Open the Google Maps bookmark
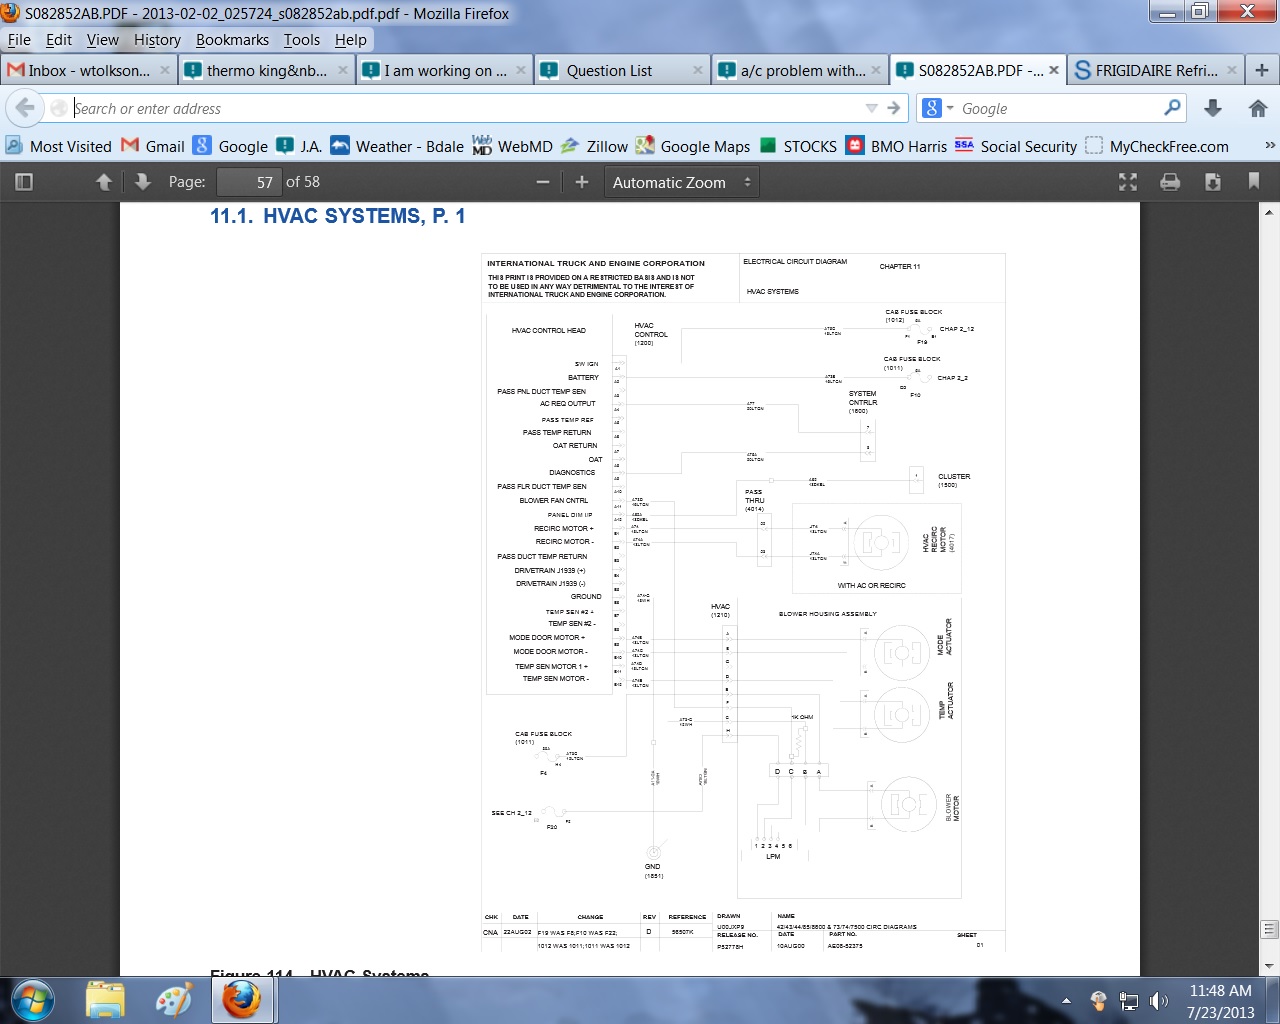Image resolution: width=1280 pixels, height=1024 pixels. coord(693,146)
